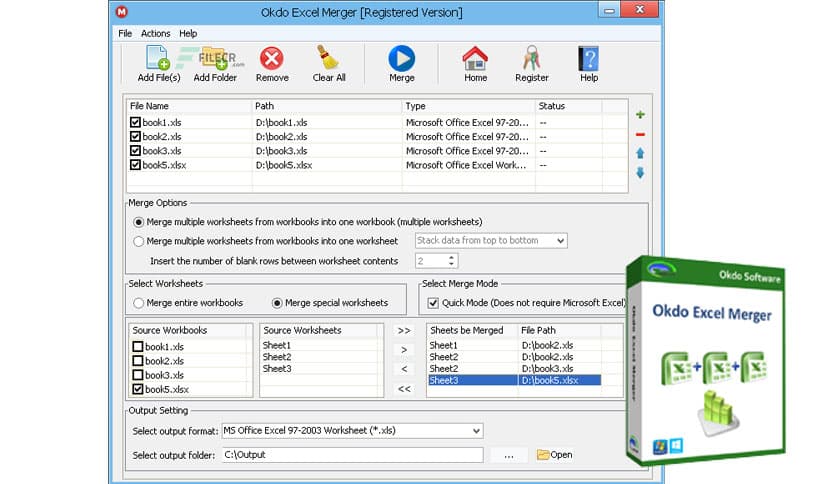
Task: Uncheck book5.xlsx in the file list
Action: point(135,165)
